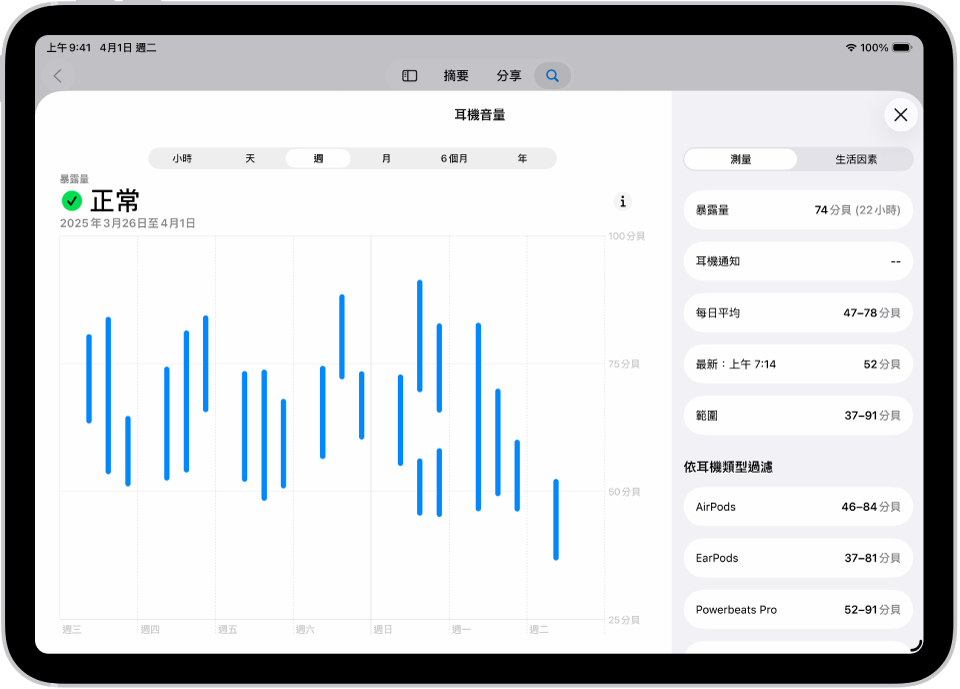Expand the 範圍 measurement row

click(x=797, y=415)
